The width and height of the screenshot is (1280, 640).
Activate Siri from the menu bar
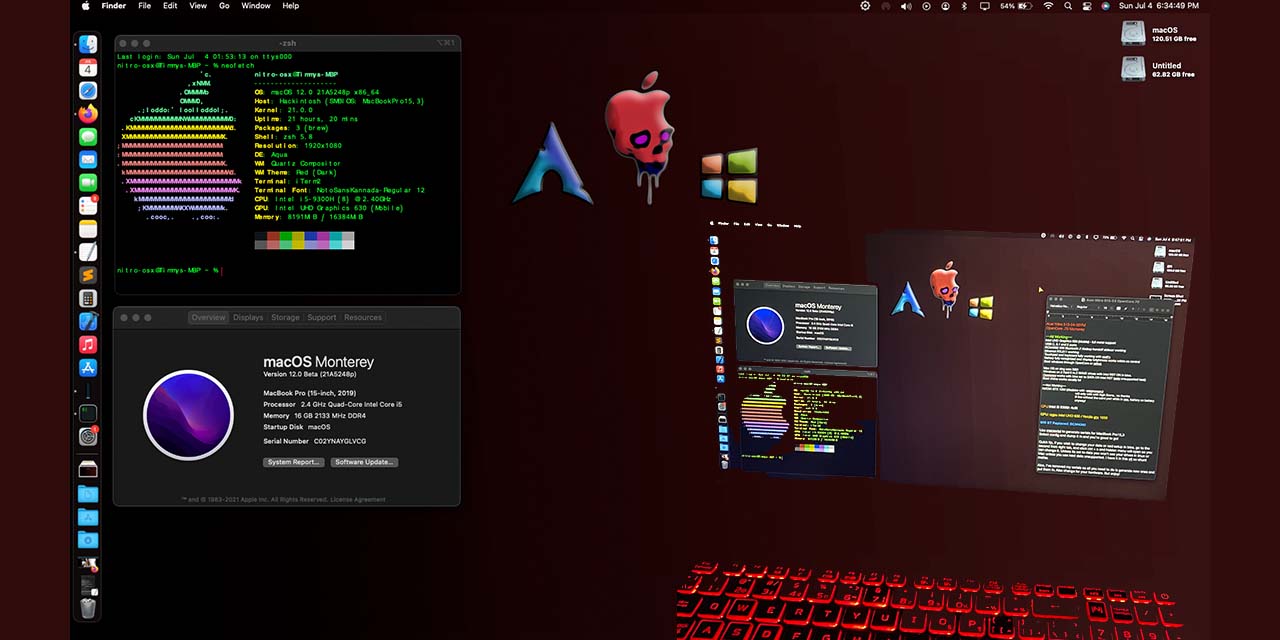tap(1105, 6)
